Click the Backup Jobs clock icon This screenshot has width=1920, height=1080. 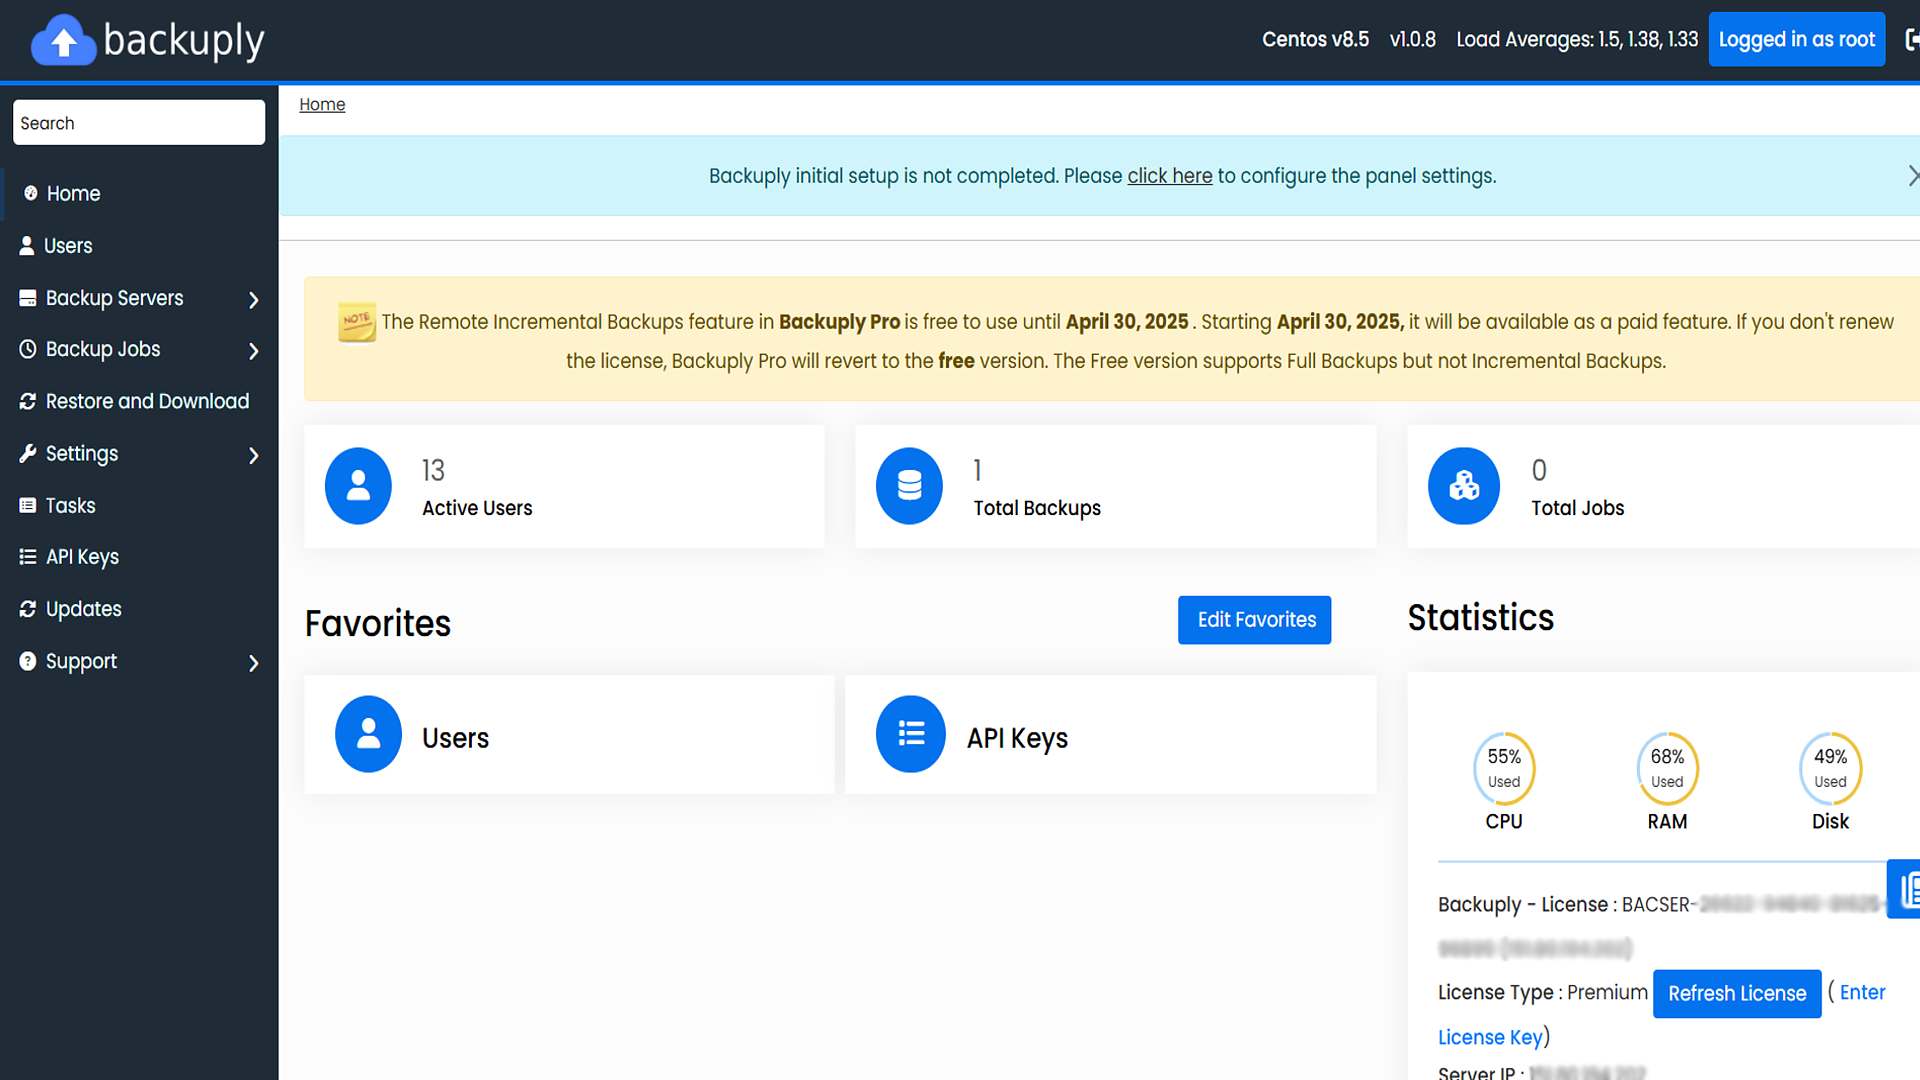28,349
